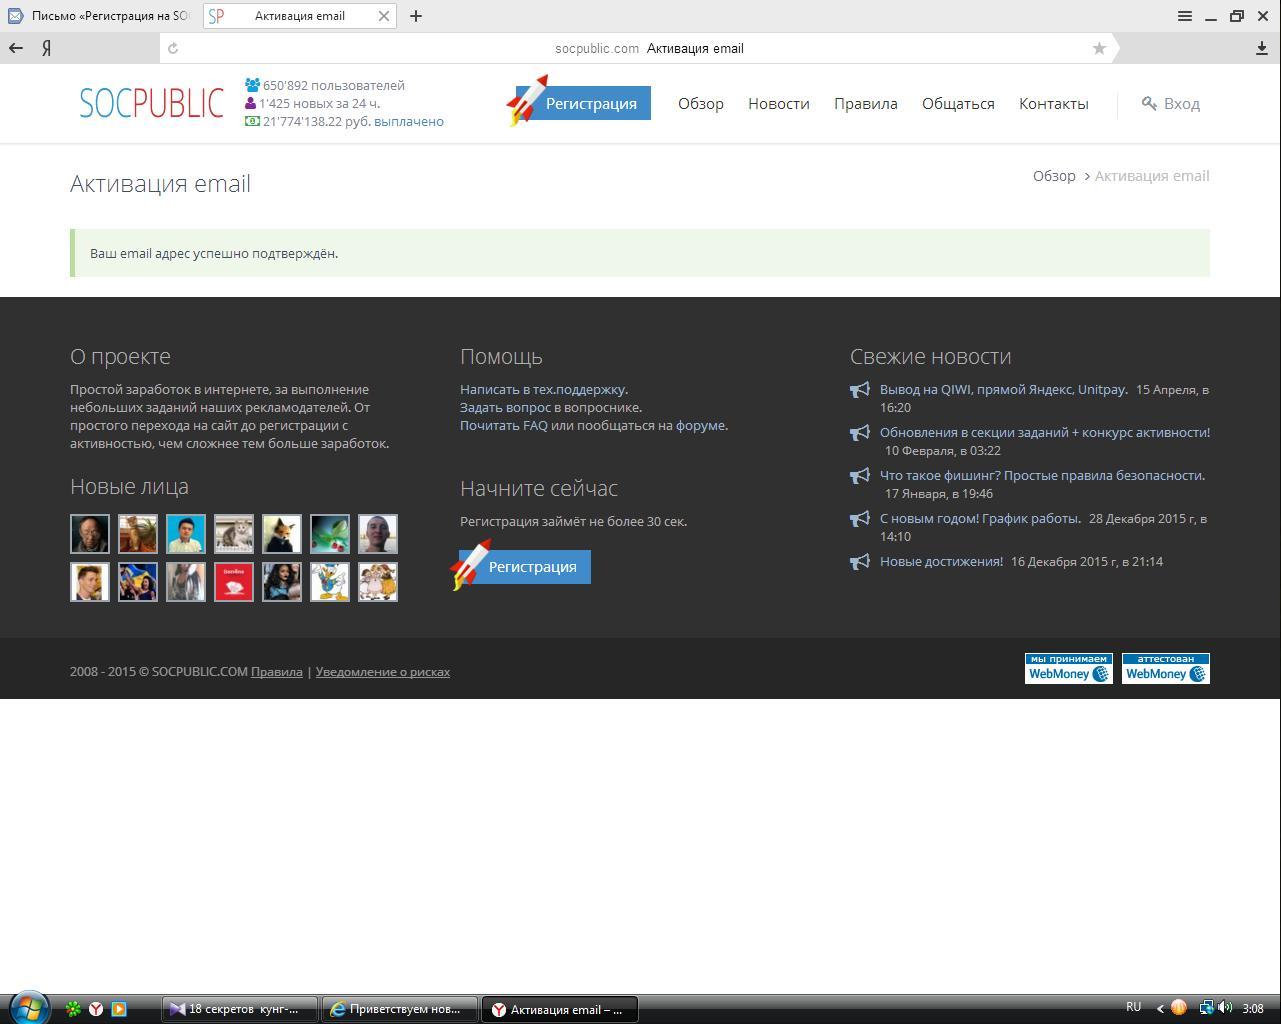Screen dimensions: 1281x1024
Task: Click megaphone icon beside 'Что такое фишинг?' news
Action: pos(860,476)
